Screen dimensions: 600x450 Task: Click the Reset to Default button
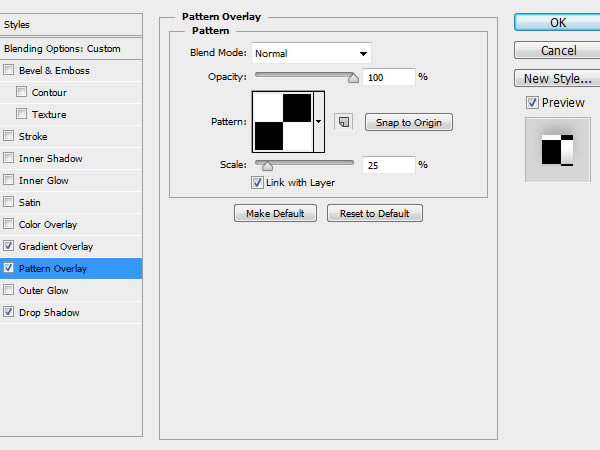click(375, 213)
